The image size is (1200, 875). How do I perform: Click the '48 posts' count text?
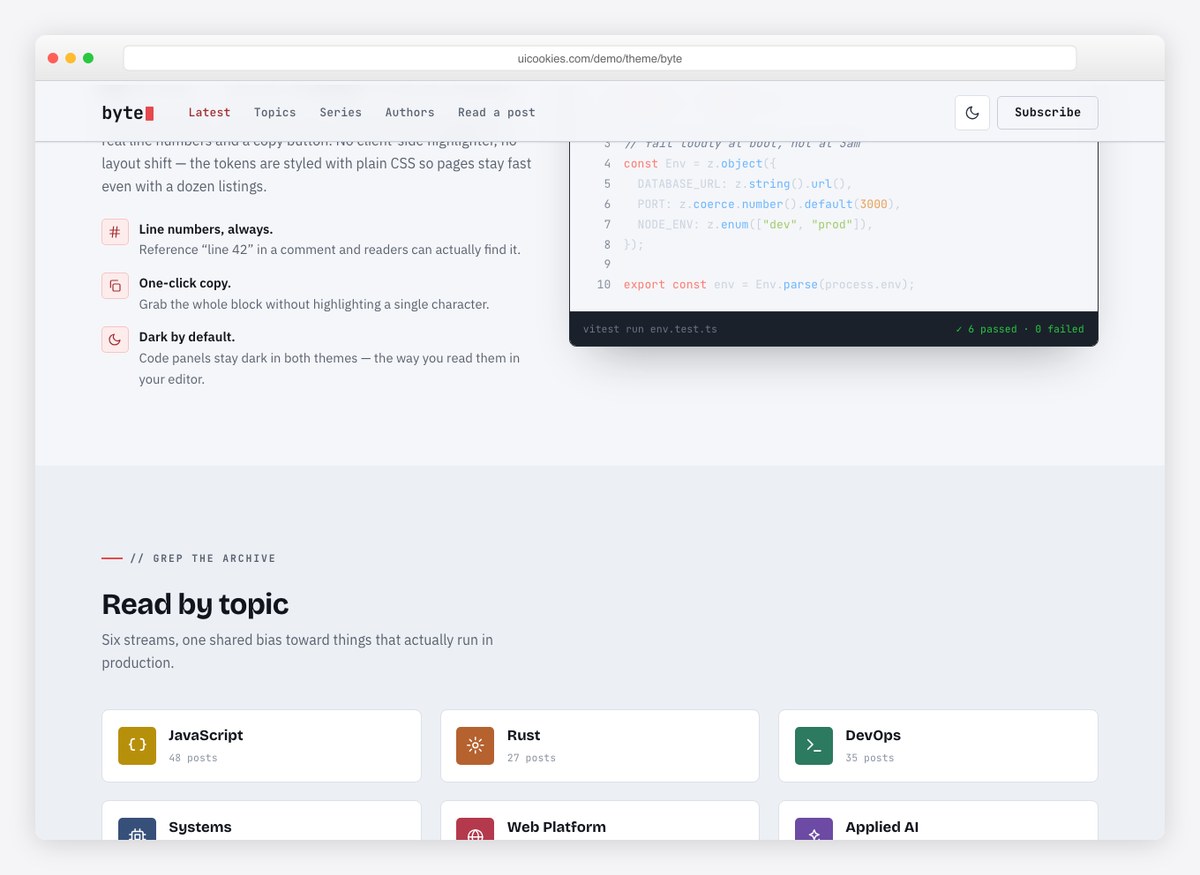coord(193,758)
